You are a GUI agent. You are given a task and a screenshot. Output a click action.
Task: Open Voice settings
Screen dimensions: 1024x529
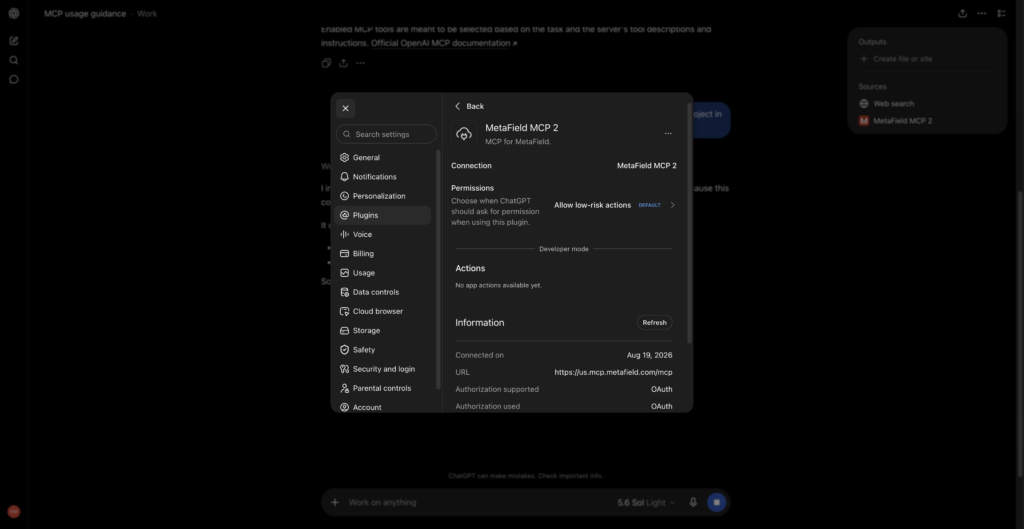[382, 234]
